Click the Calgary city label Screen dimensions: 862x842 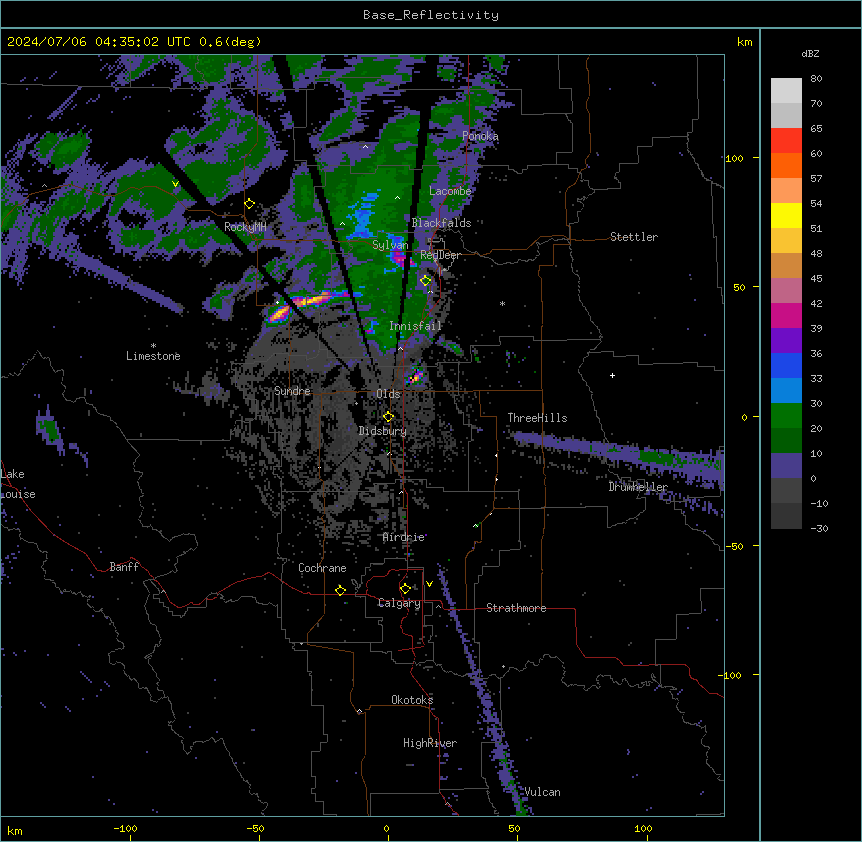399,603
